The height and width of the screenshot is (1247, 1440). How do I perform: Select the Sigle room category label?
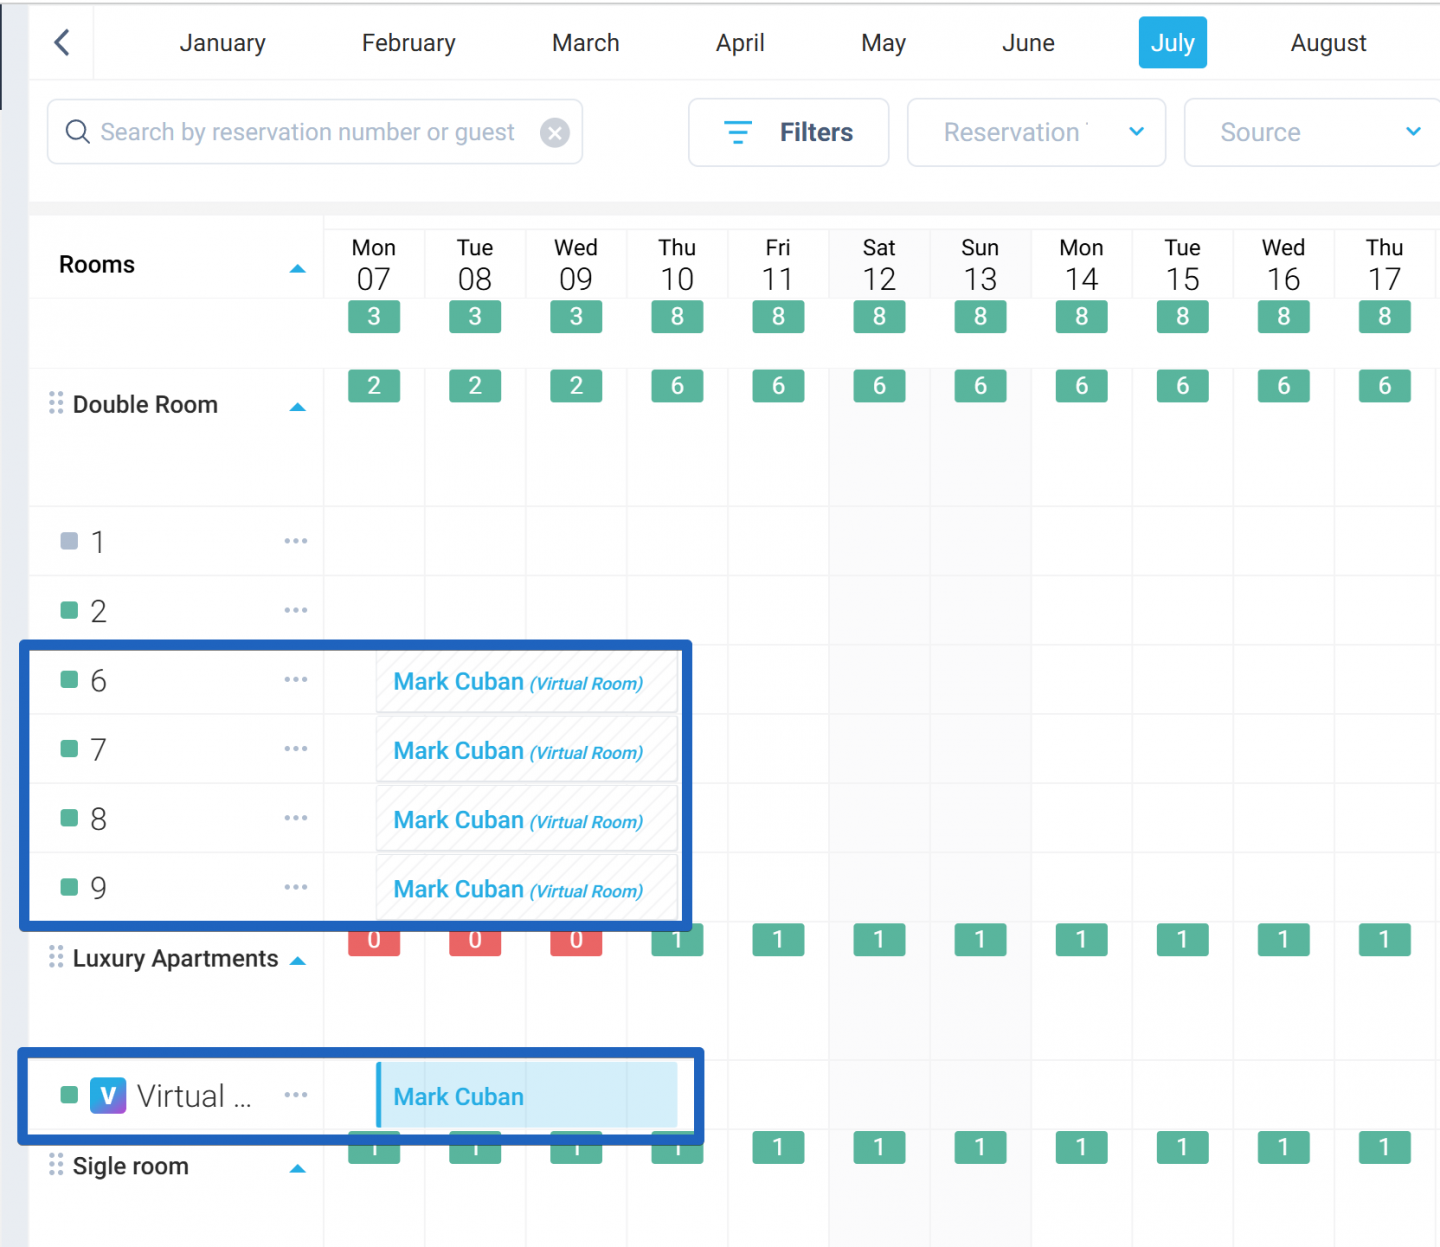130,1166
